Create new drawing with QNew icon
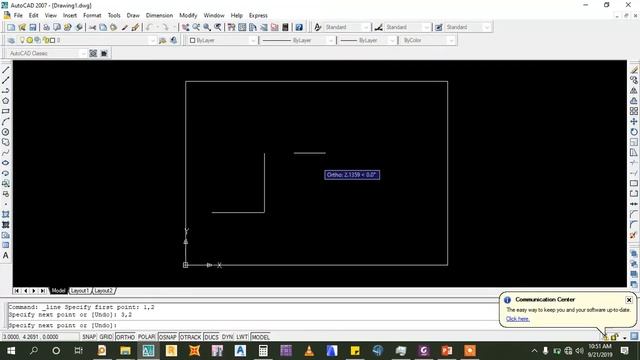 [11, 27]
